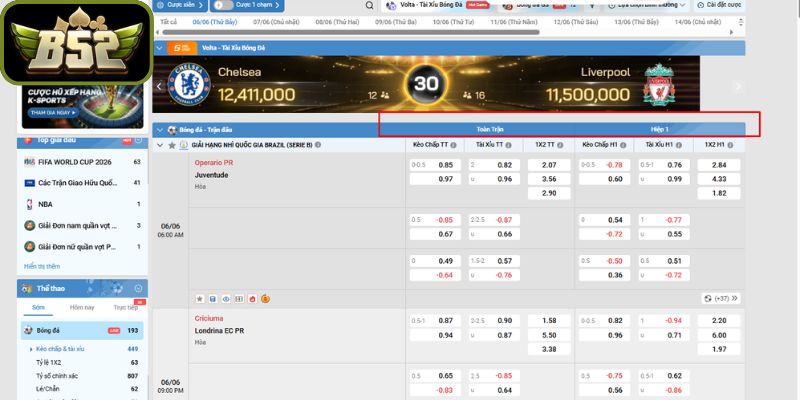Click the Chelsea club crest
The image size is (800, 400).
[x=189, y=84]
